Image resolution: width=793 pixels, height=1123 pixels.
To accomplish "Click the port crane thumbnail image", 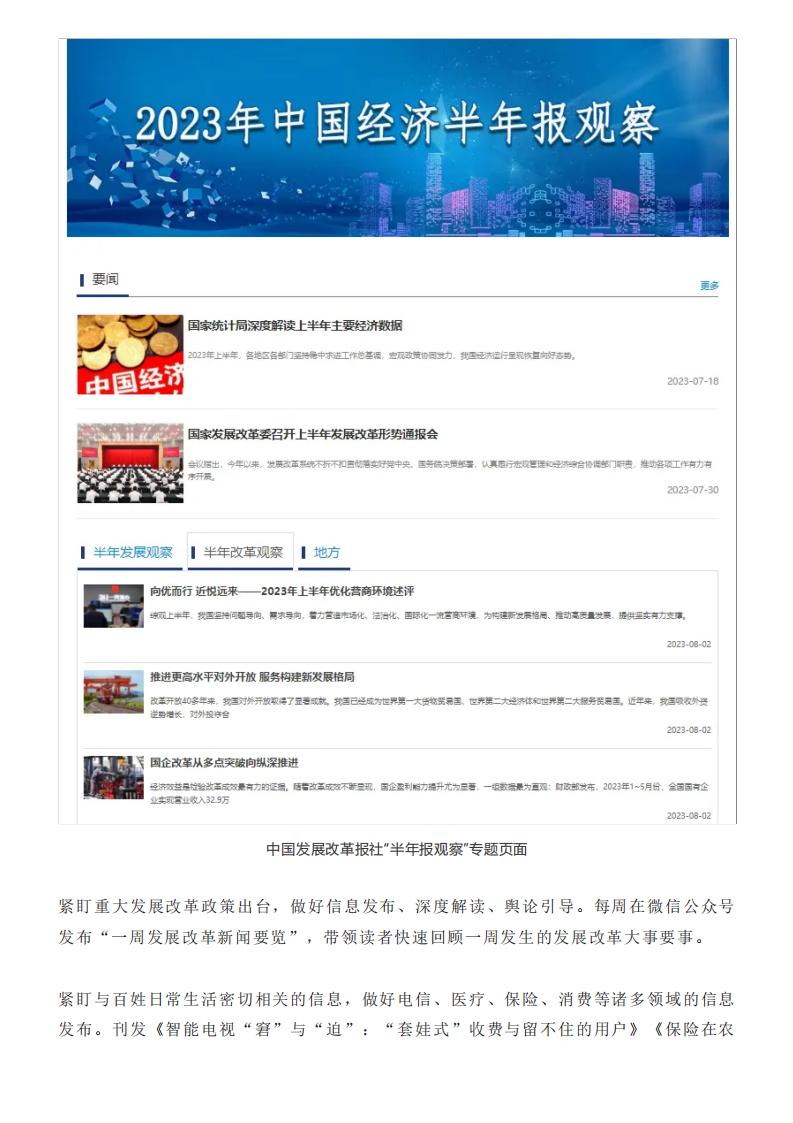I will 113,692.
